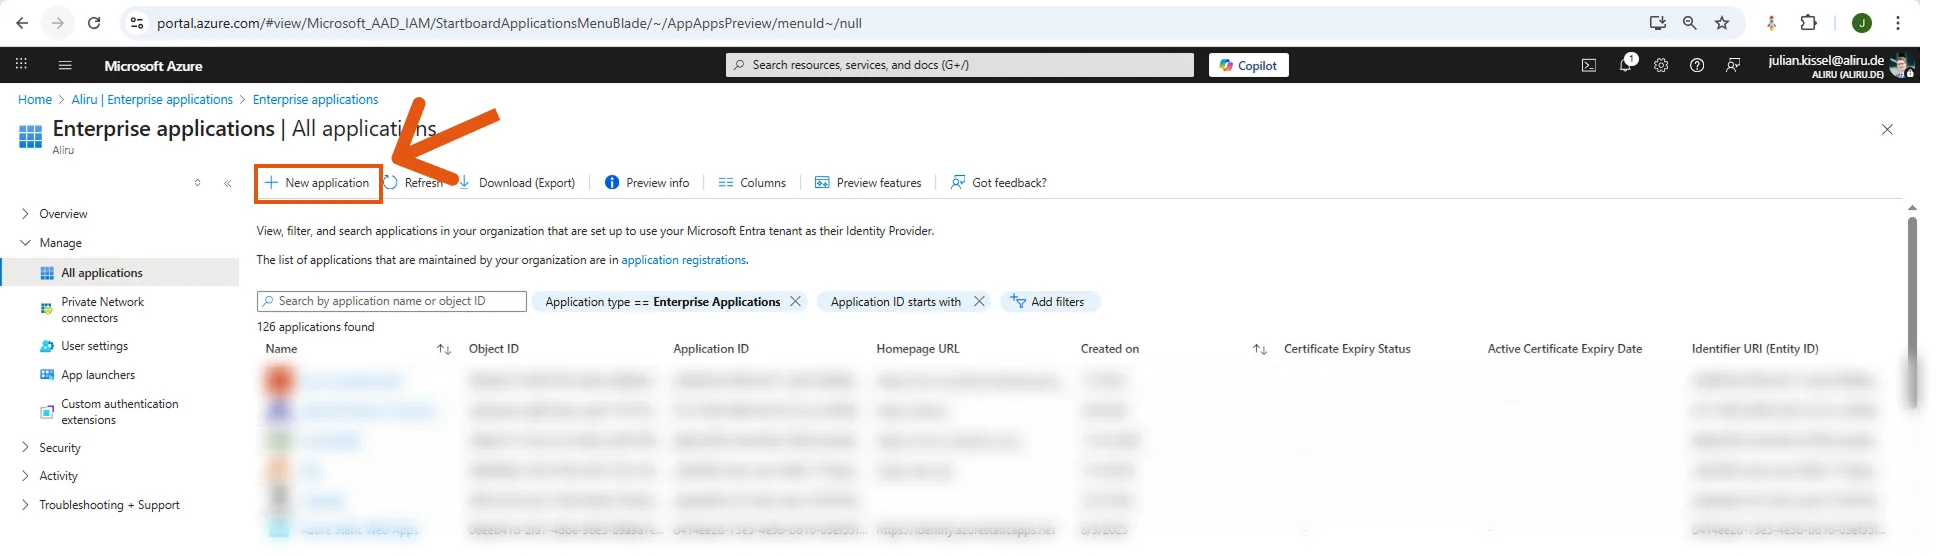Click the up/down expand-collapse menu arrows
Screen dimensions: 1937x556
198,183
